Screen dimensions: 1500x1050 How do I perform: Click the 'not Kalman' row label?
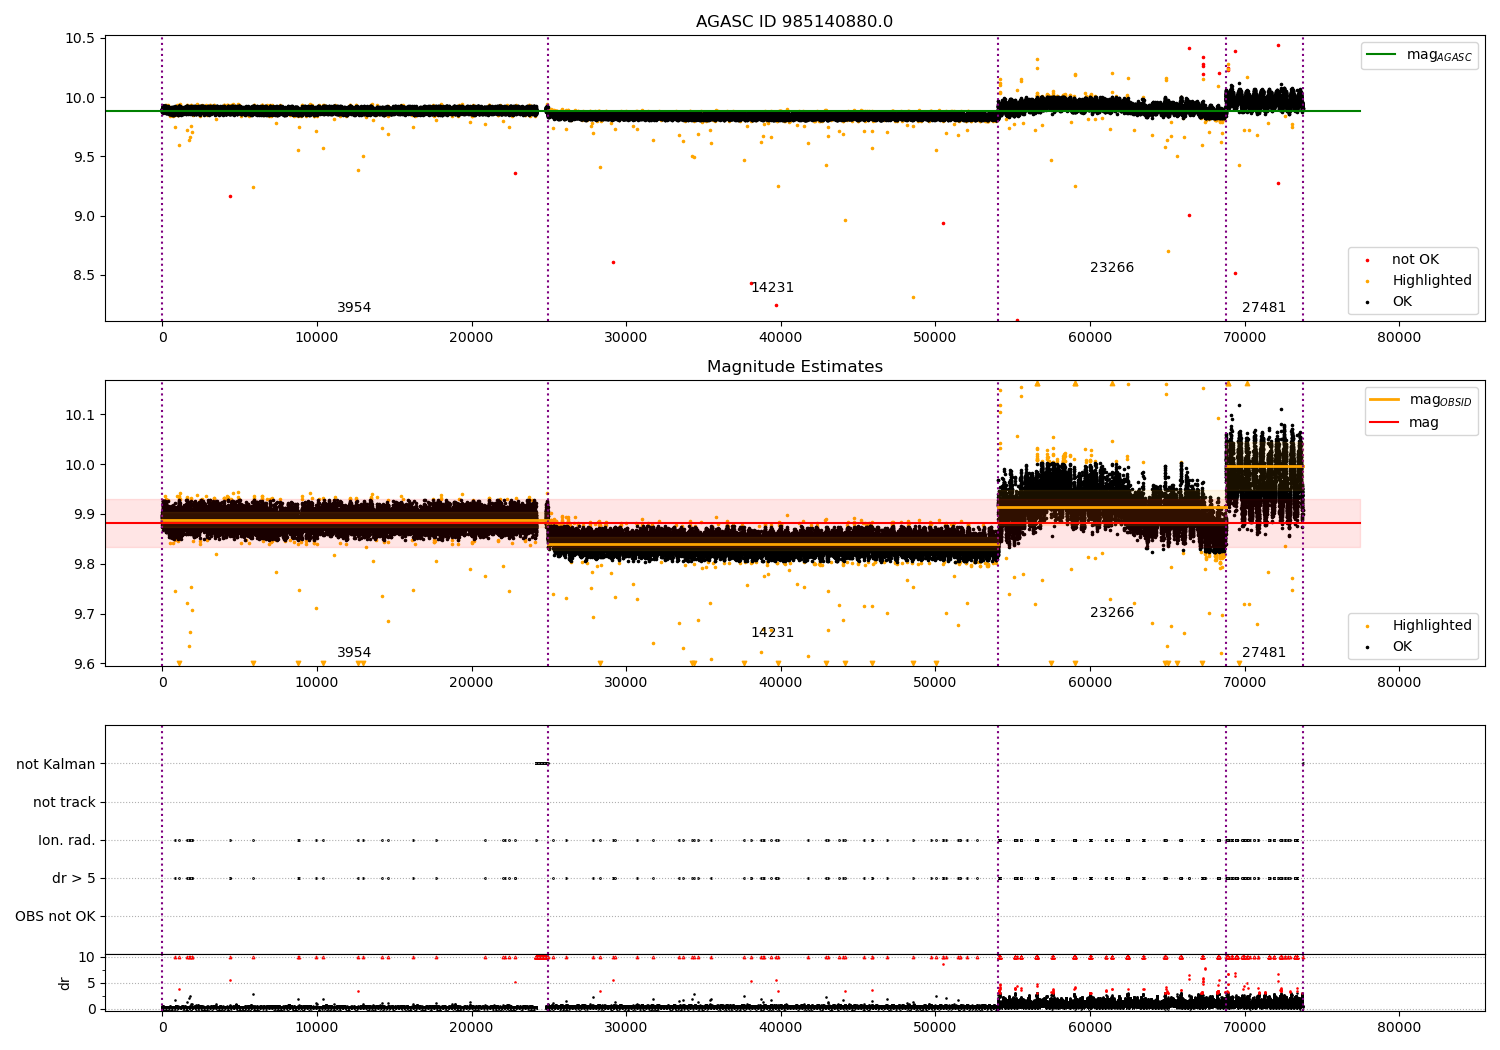pyautogui.click(x=56, y=764)
